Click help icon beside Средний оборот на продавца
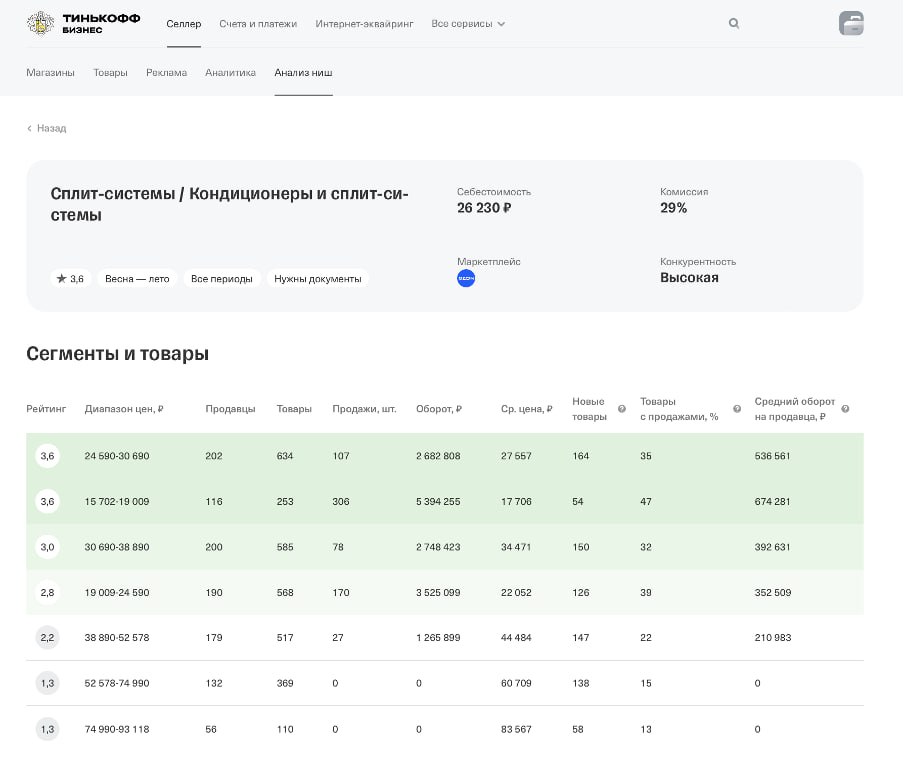This screenshot has height=770, width=904. [x=845, y=409]
